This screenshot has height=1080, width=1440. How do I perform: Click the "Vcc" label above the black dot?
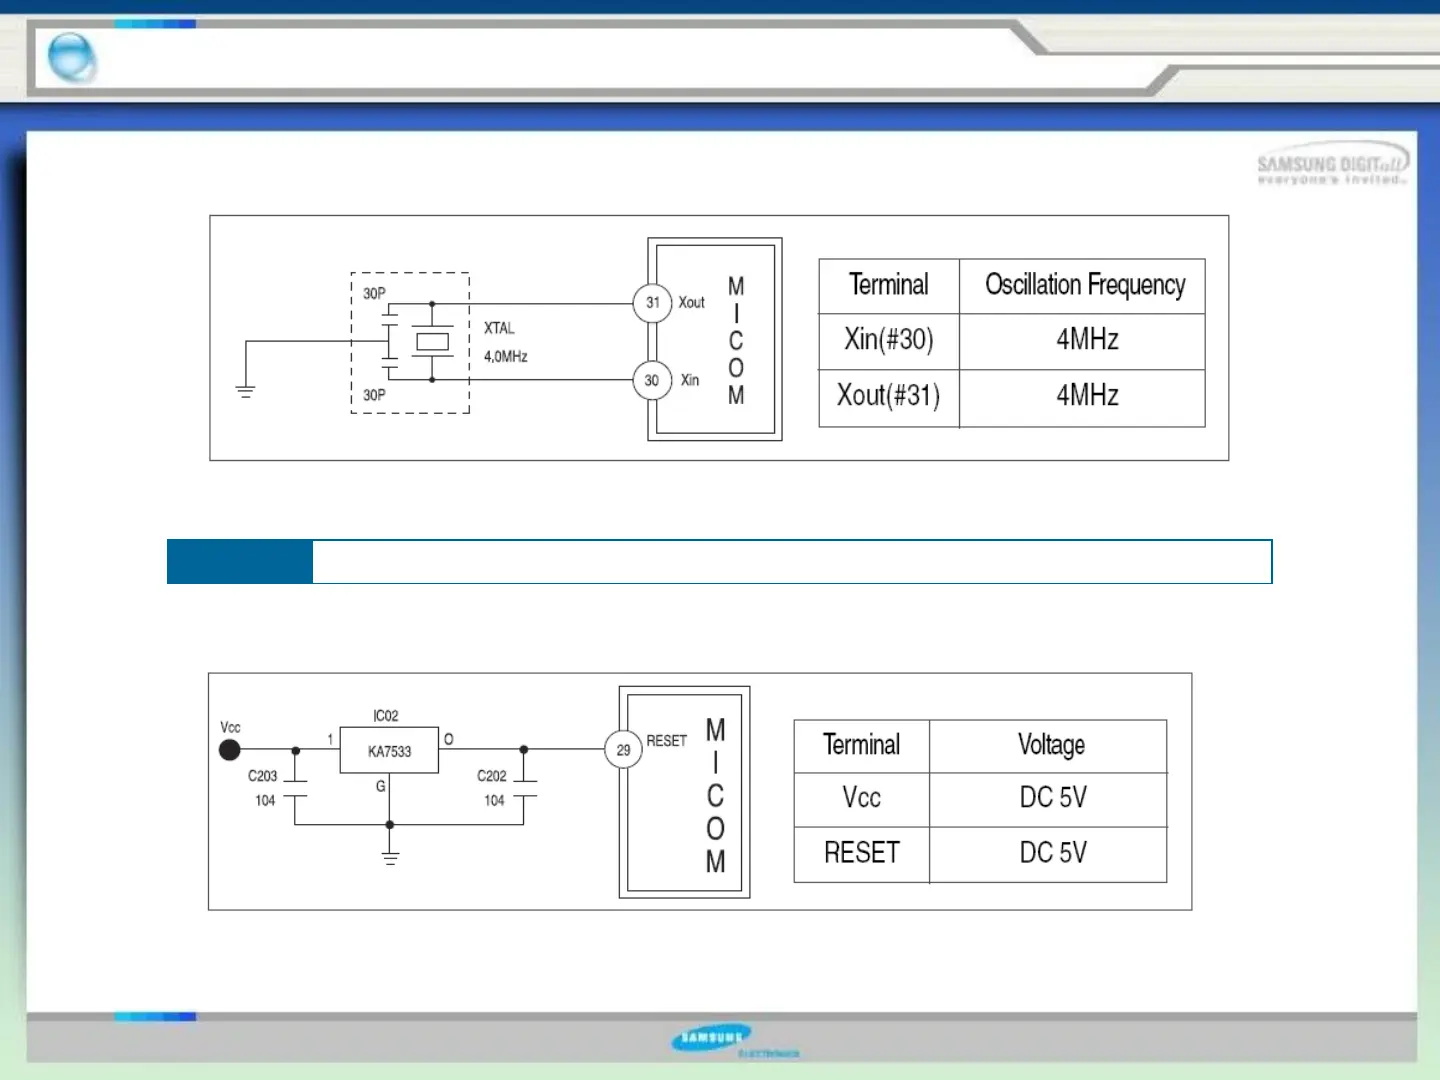click(230, 727)
